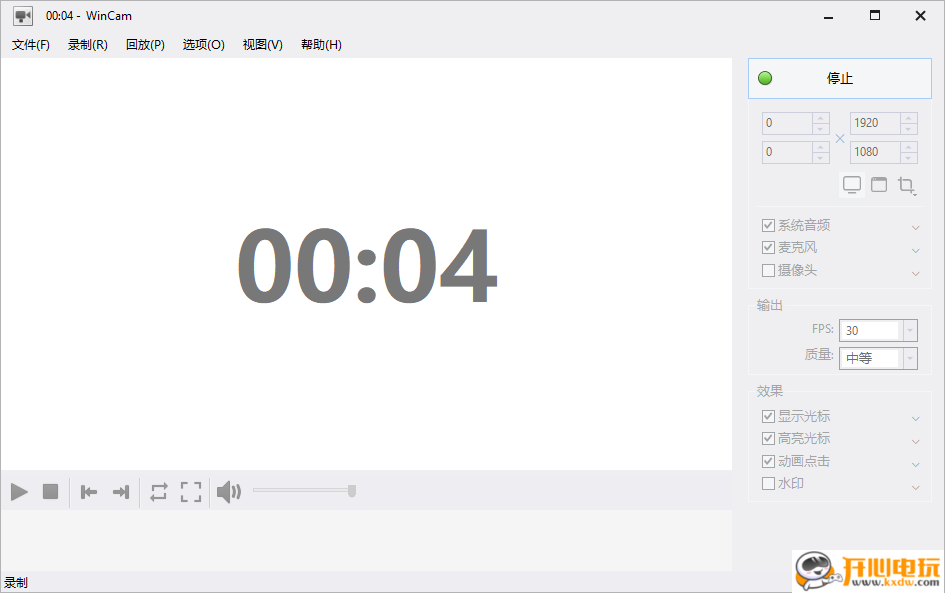Select the full screen capture mode icon
The width and height of the screenshot is (945, 593).
pos(851,184)
